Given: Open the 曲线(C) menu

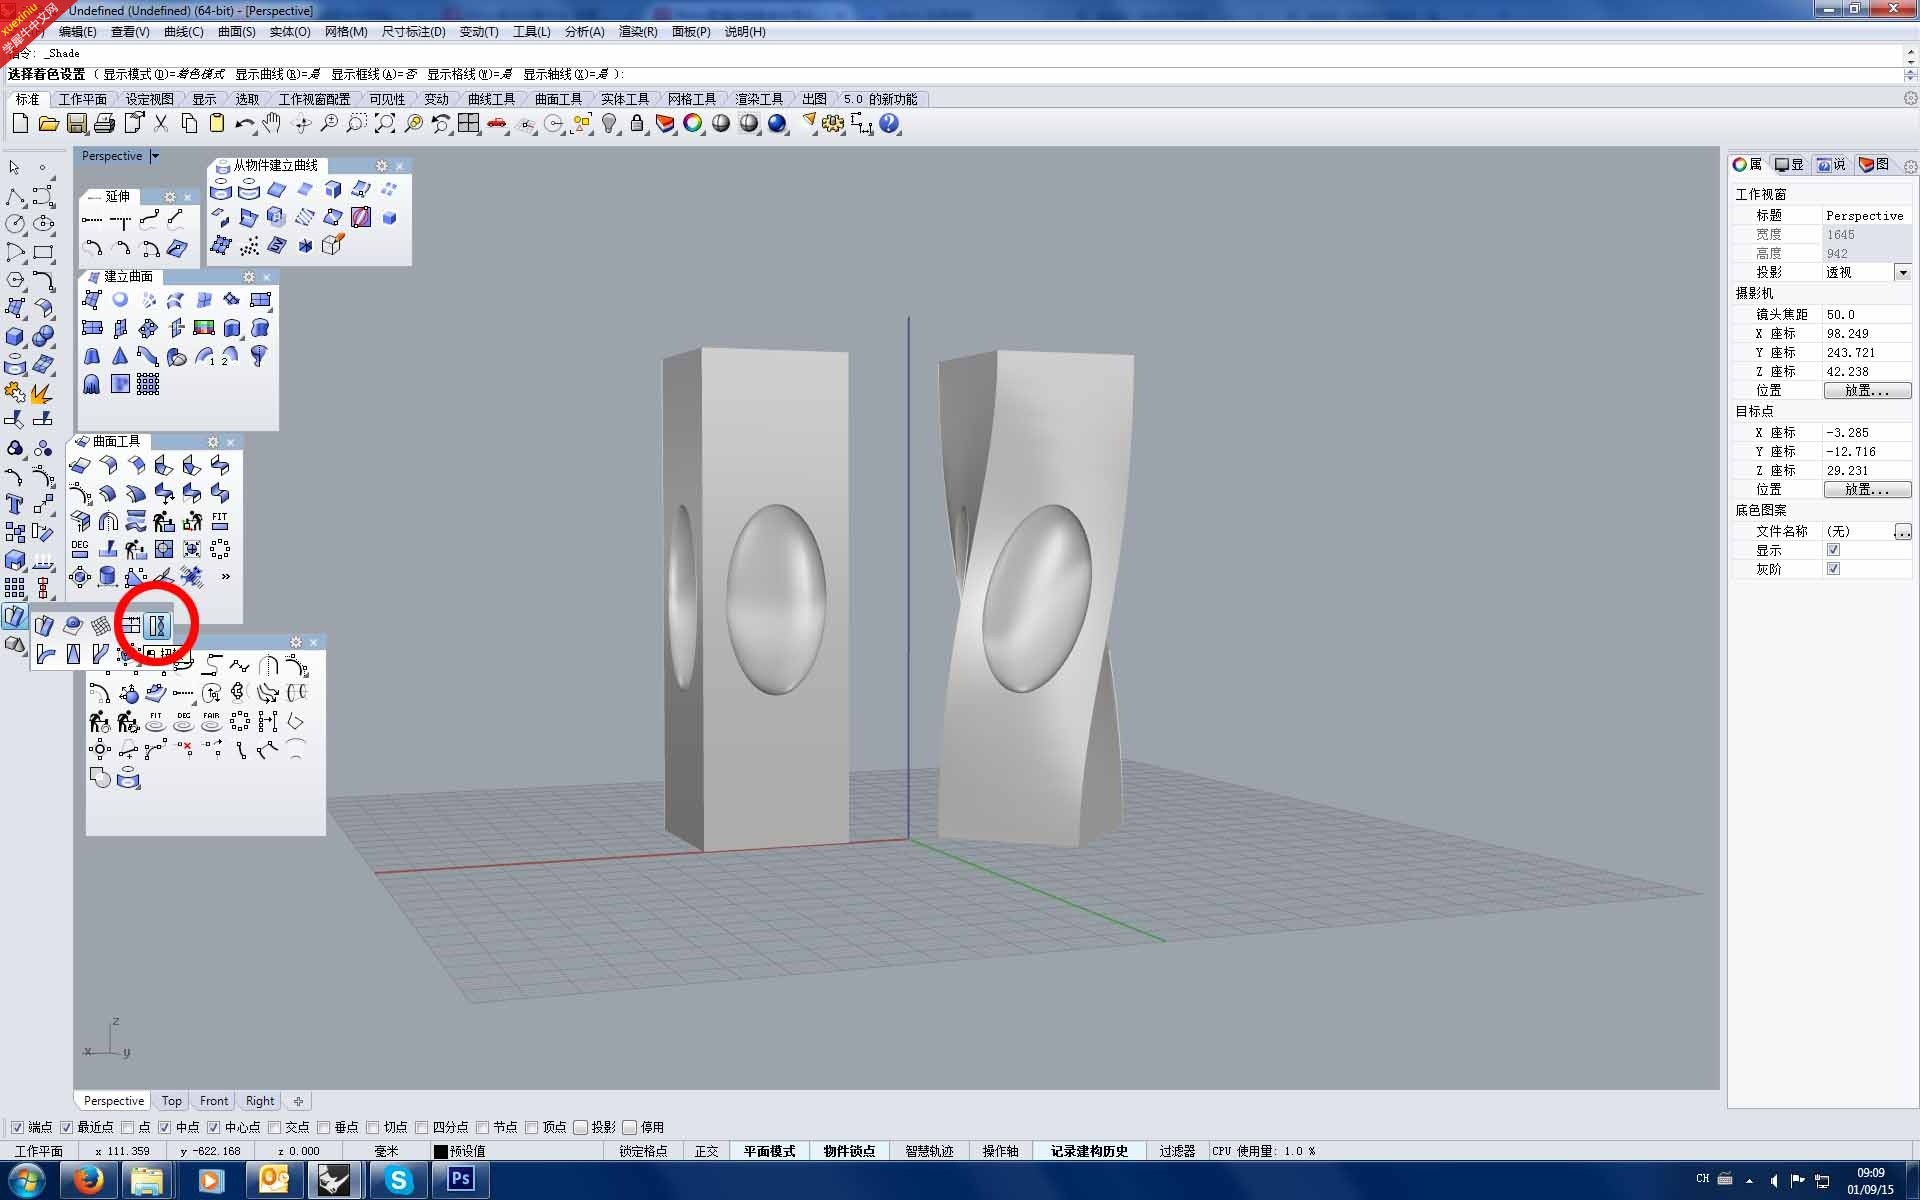Looking at the screenshot, I should 183,32.
